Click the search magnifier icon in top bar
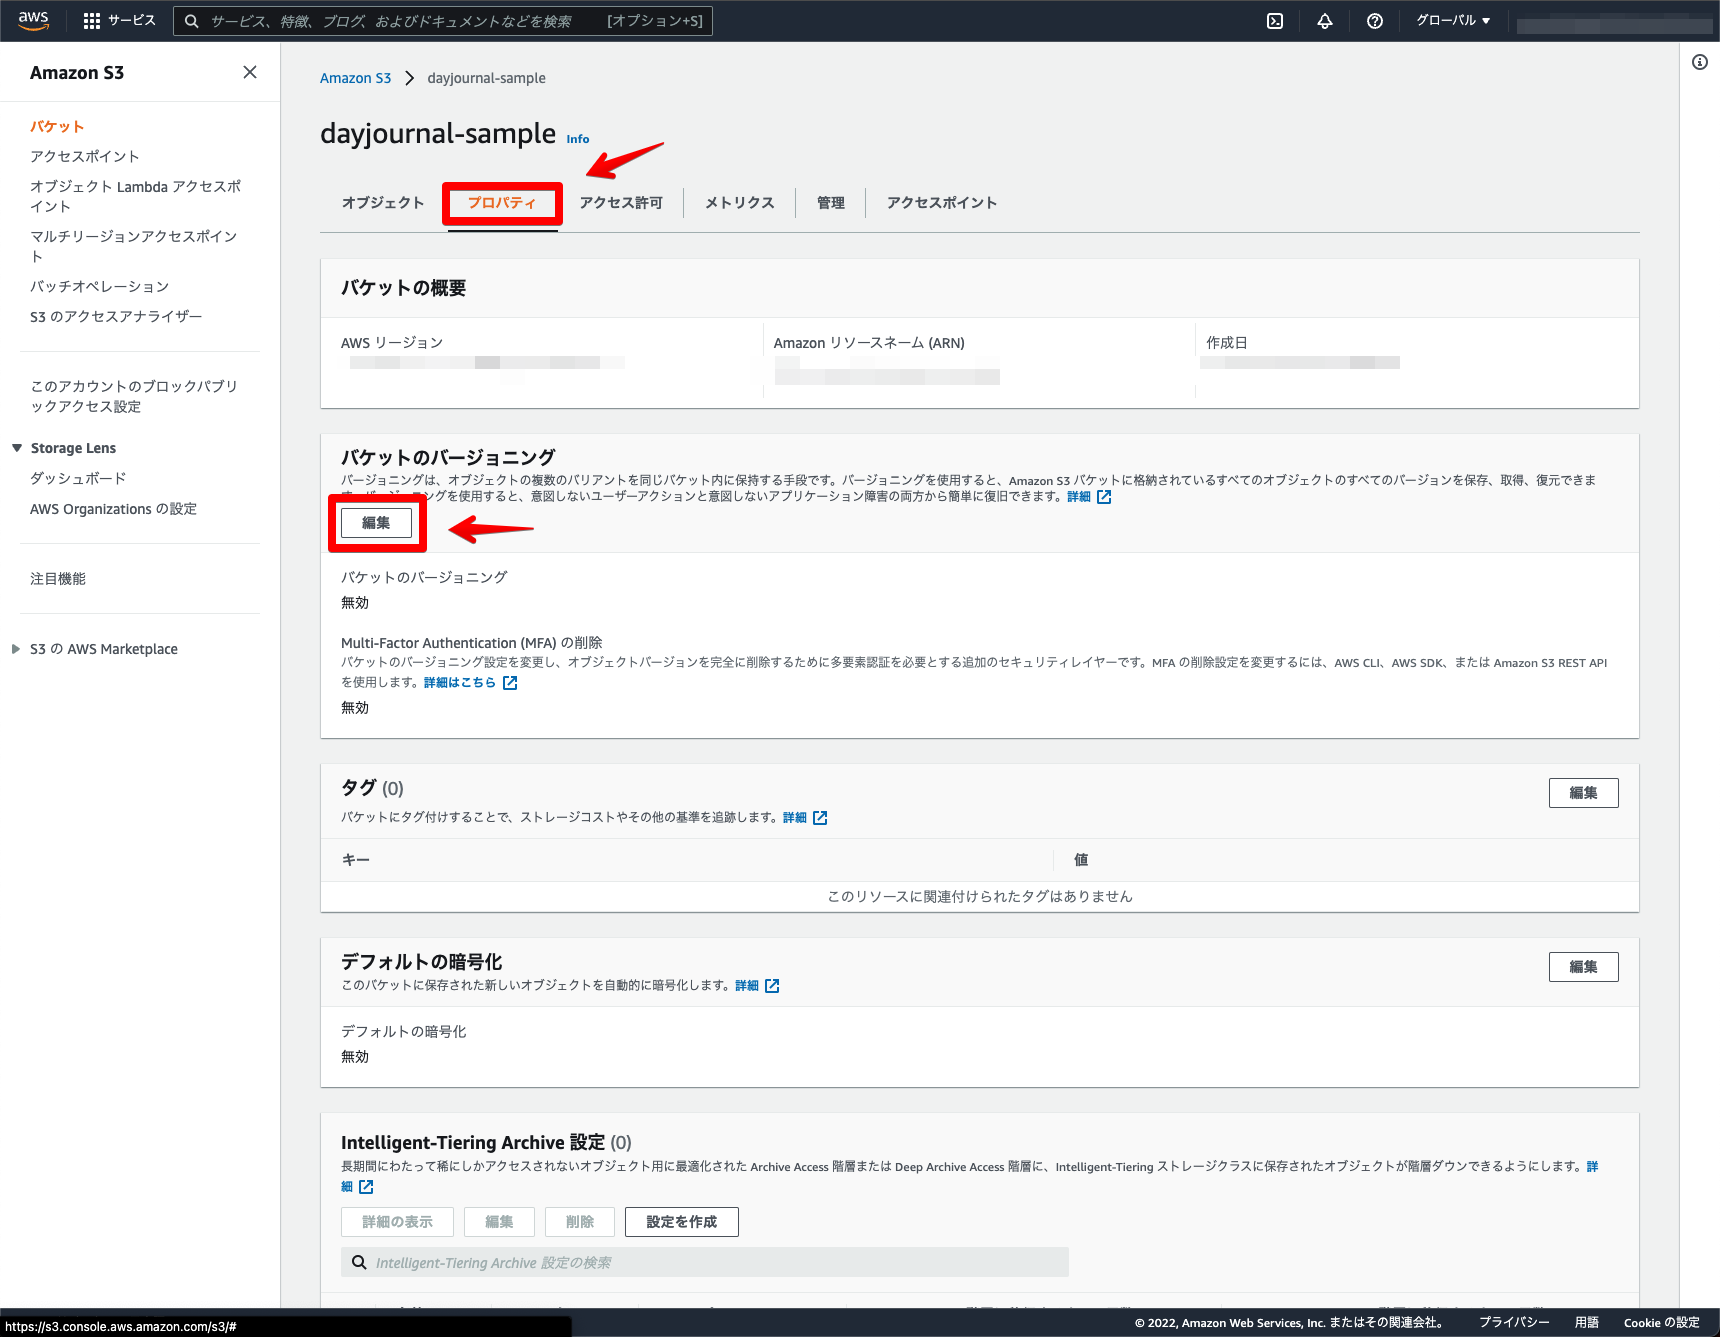This screenshot has height=1337, width=1720. pos(192,21)
